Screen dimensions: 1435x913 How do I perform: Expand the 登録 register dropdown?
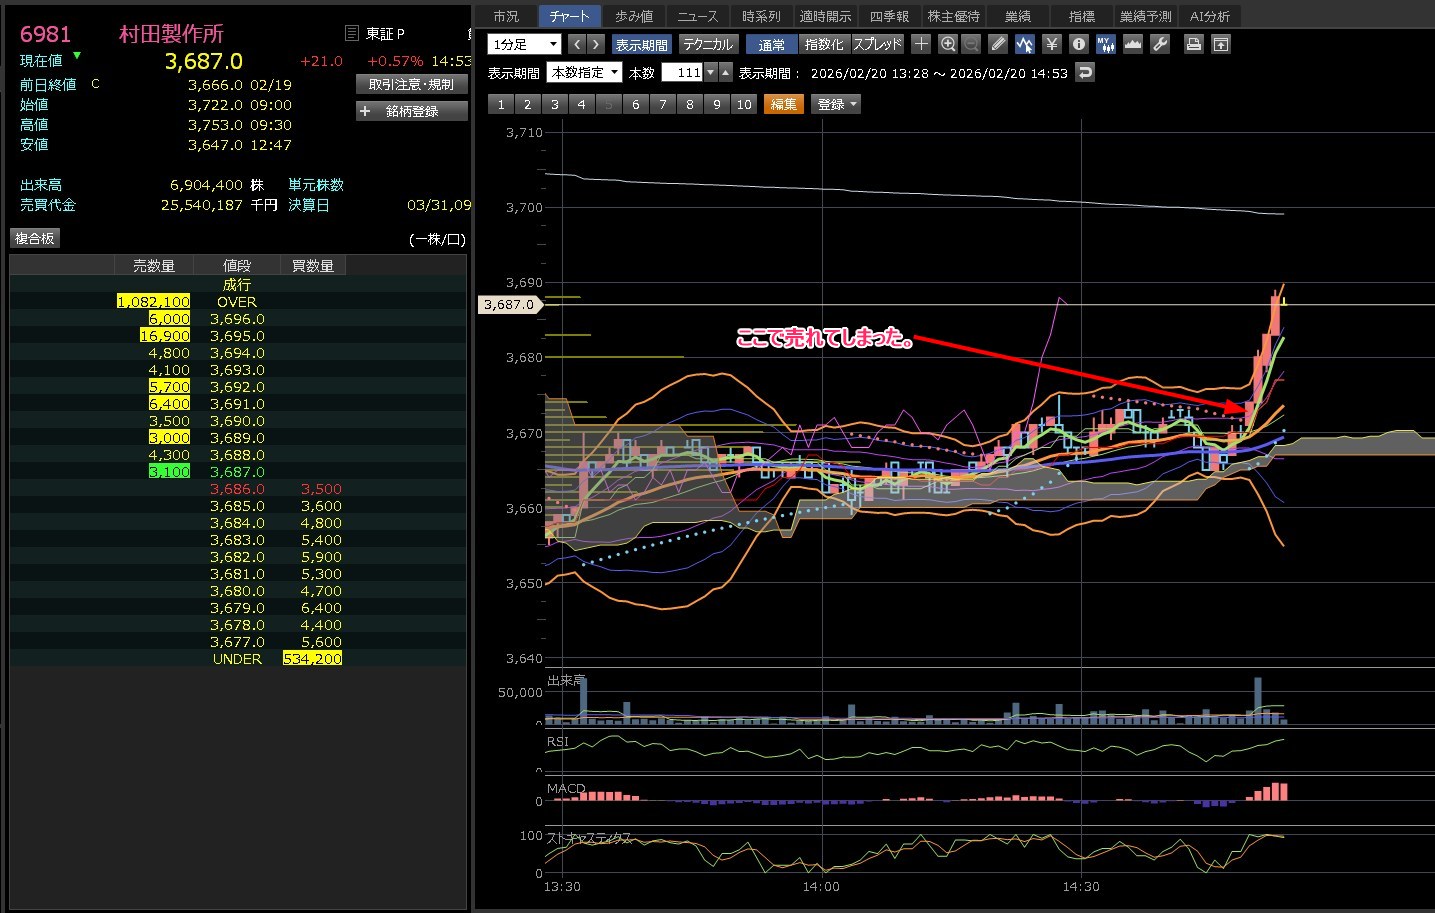tap(837, 104)
